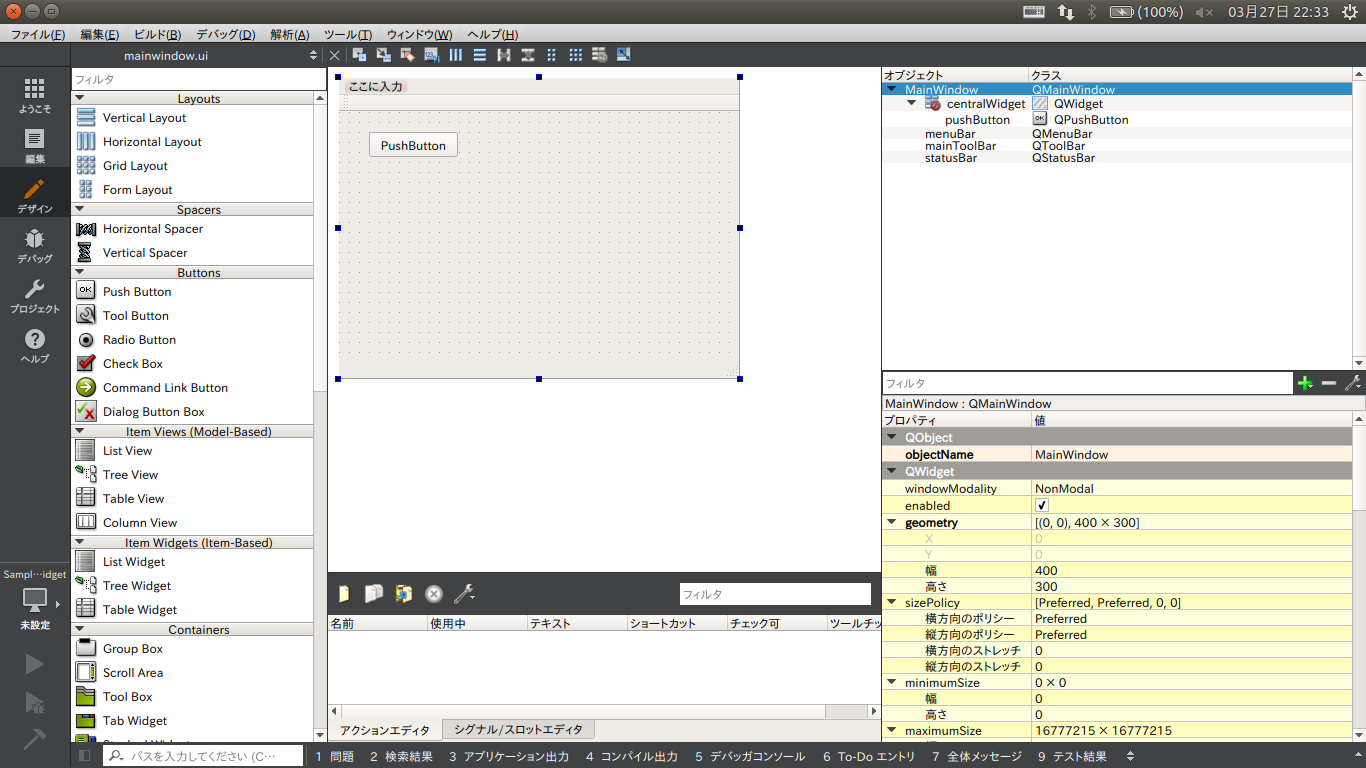Open デバッグ mode in left sidebar

35,246
